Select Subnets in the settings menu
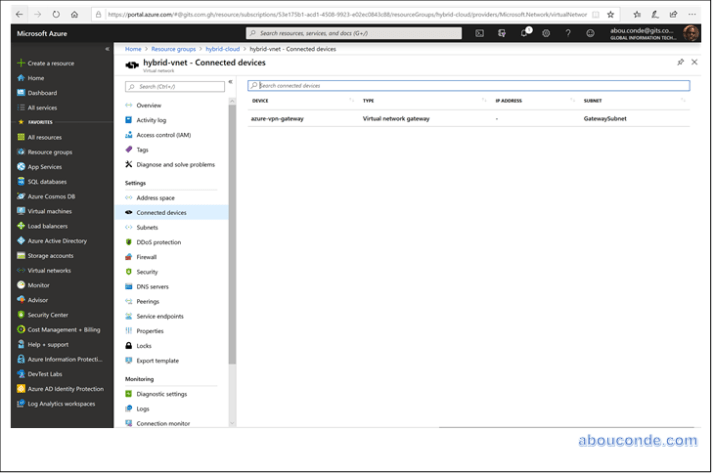Viewport: 714px width, 473px height. (147, 227)
